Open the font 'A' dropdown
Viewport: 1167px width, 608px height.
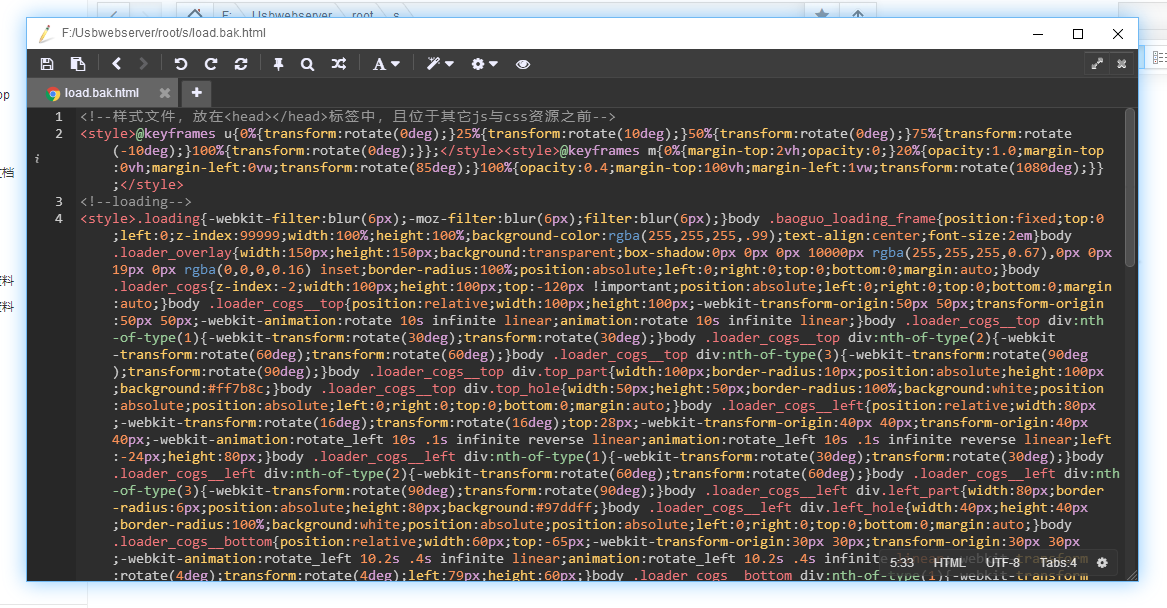tap(386, 64)
